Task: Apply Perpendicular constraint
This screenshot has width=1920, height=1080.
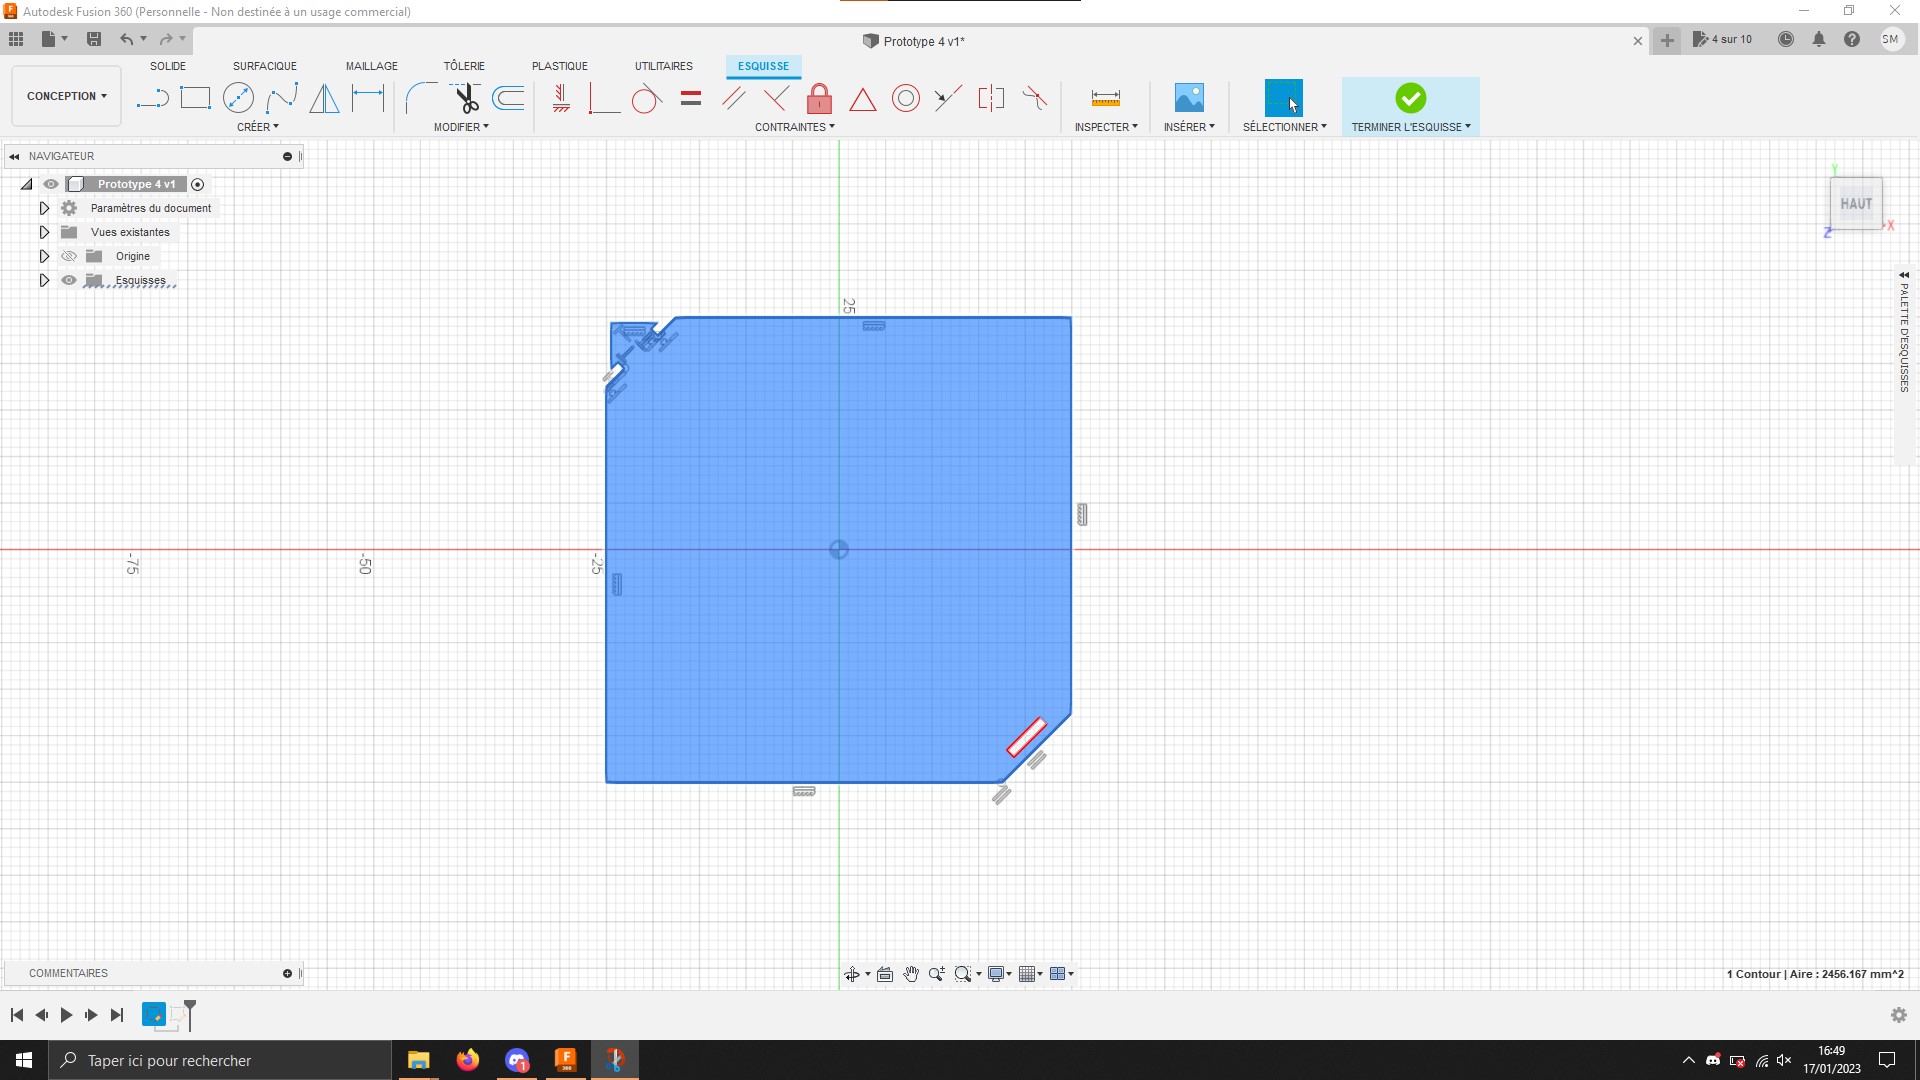Action: tap(776, 98)
